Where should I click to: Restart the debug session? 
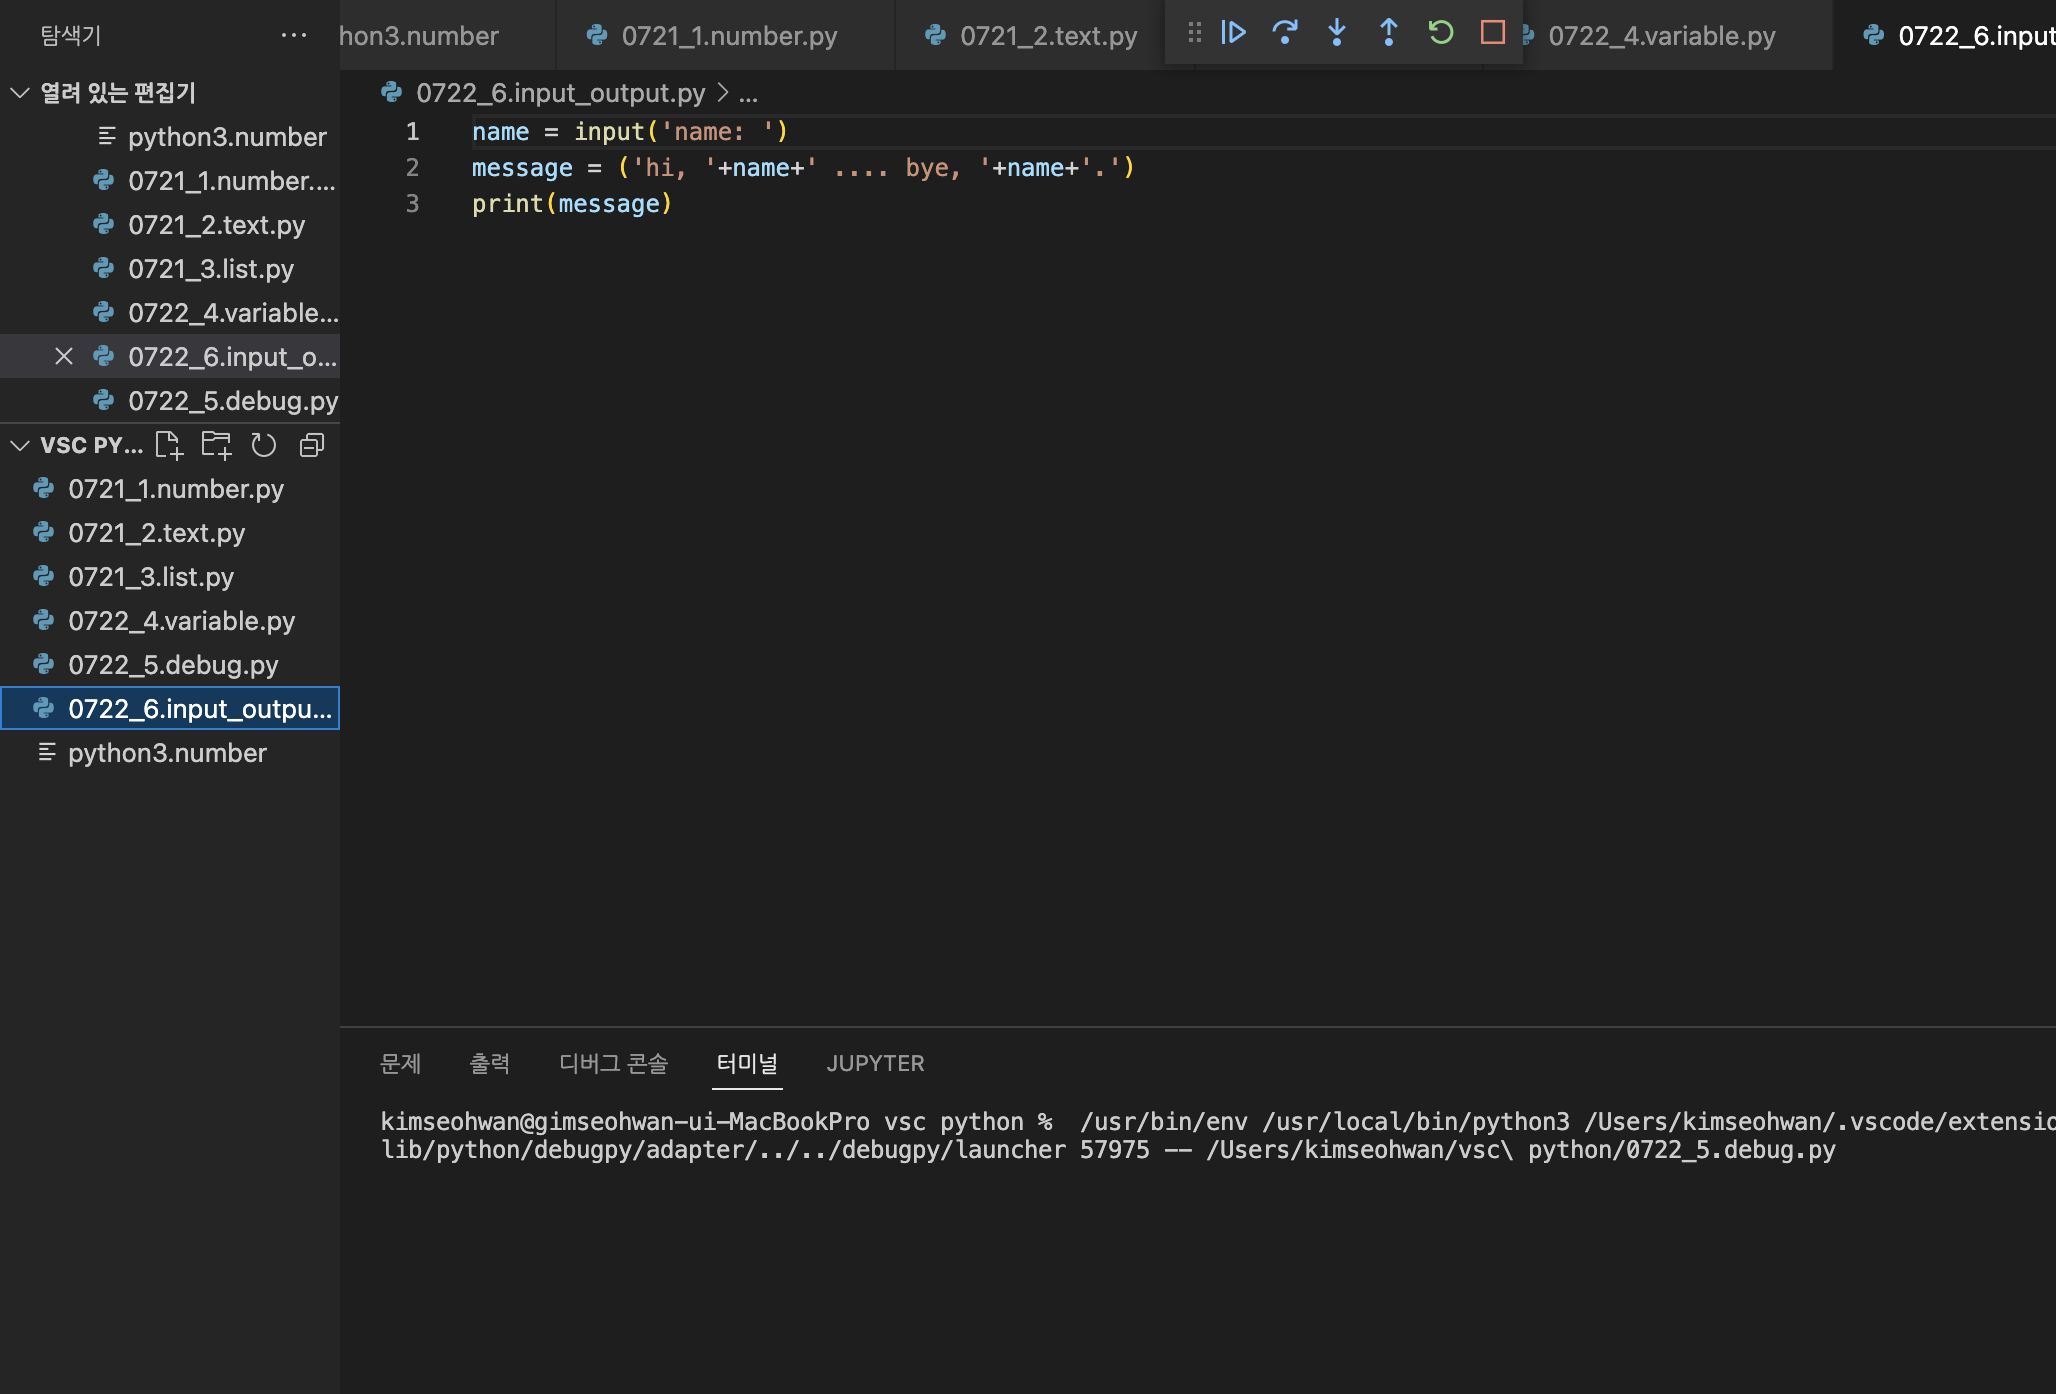(1441, 33)
